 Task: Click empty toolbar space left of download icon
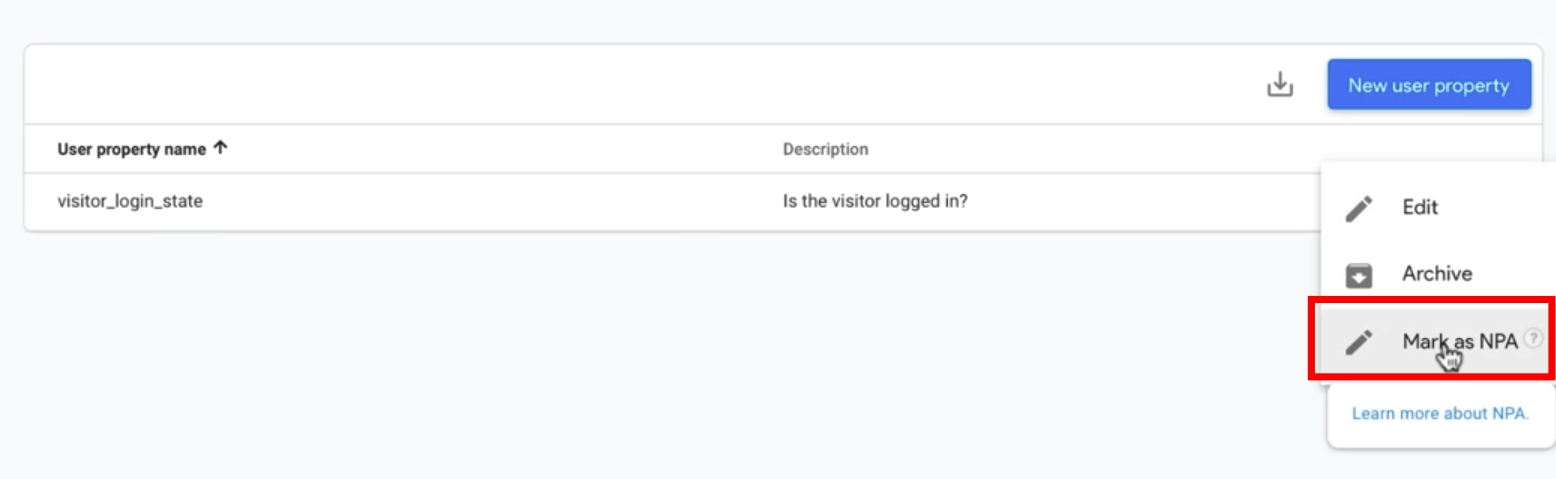click(x=640, y=85)
